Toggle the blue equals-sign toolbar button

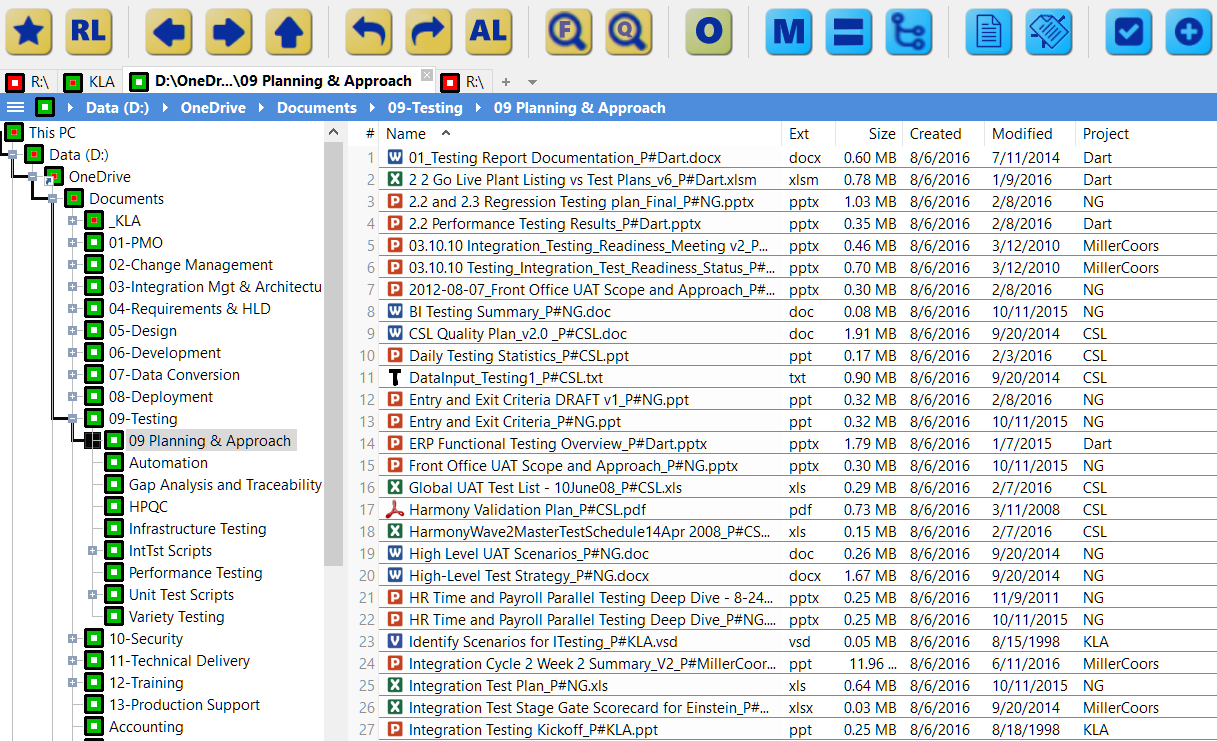click(849, 31)
